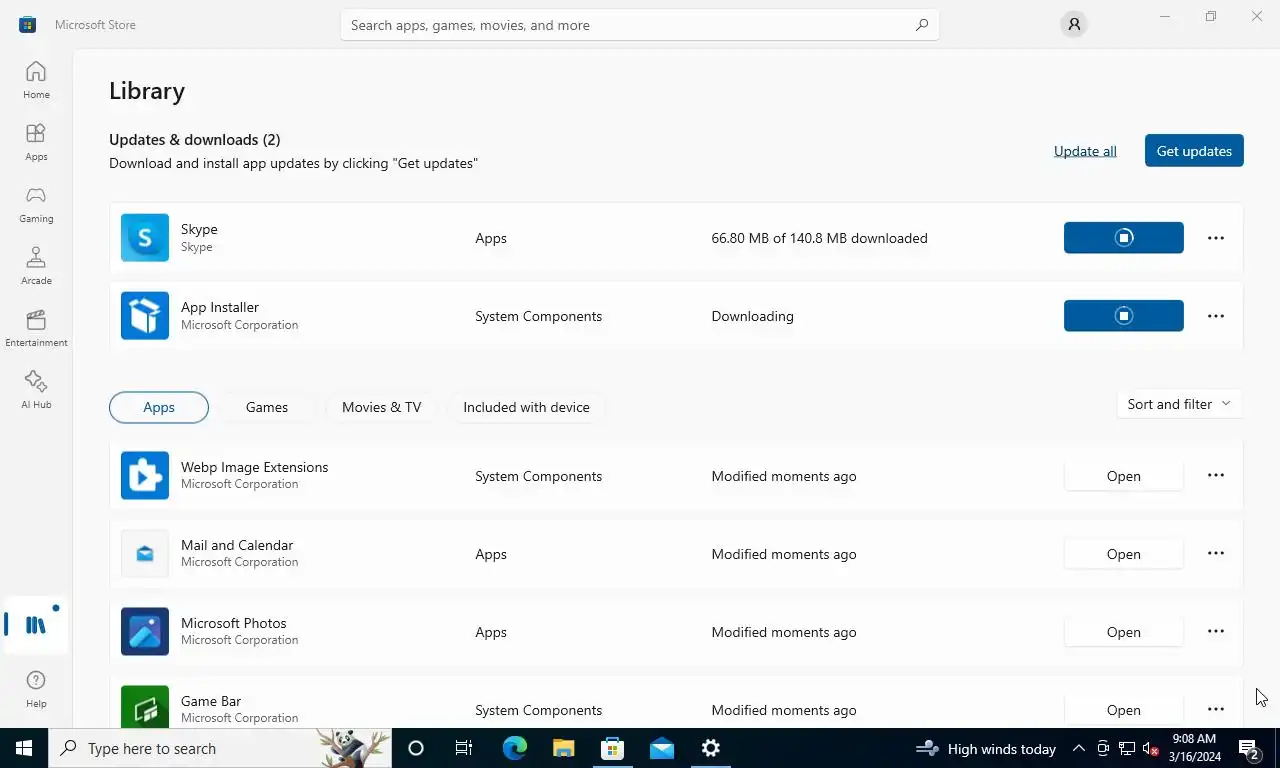The height and width of the screenshot is (768, 1280).
Task: Open Settings gear on taskbar
Action: (710, 748)
